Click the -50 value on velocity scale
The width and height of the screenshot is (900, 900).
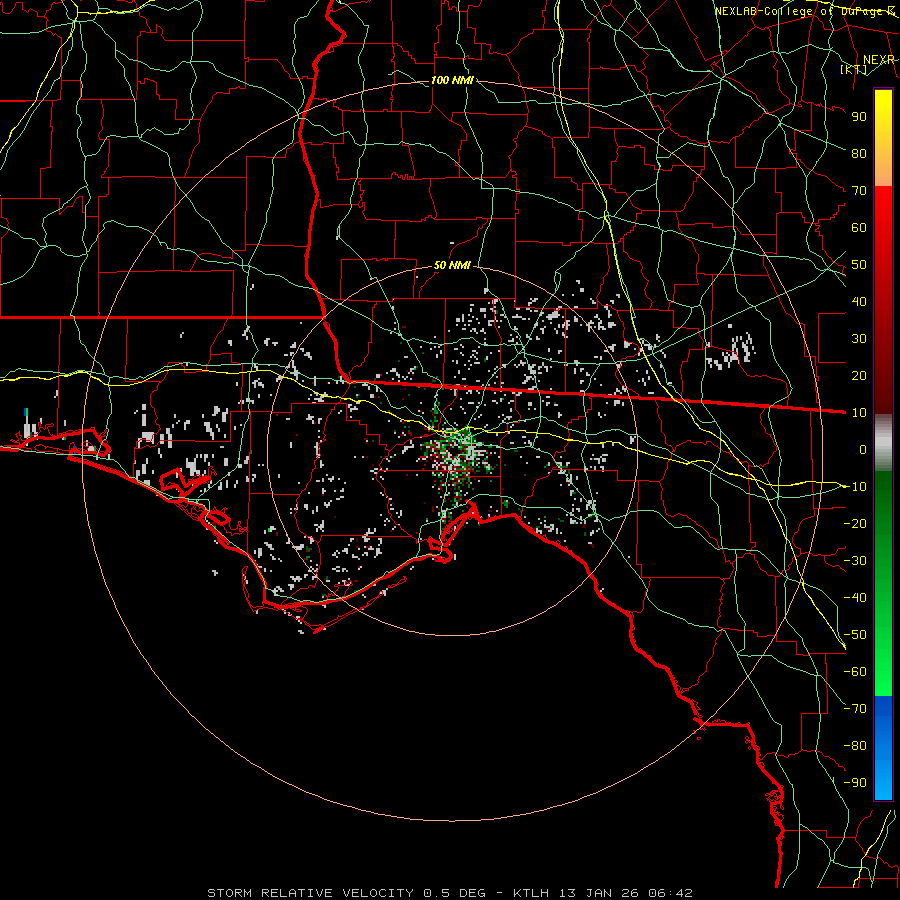pos(855,635)
